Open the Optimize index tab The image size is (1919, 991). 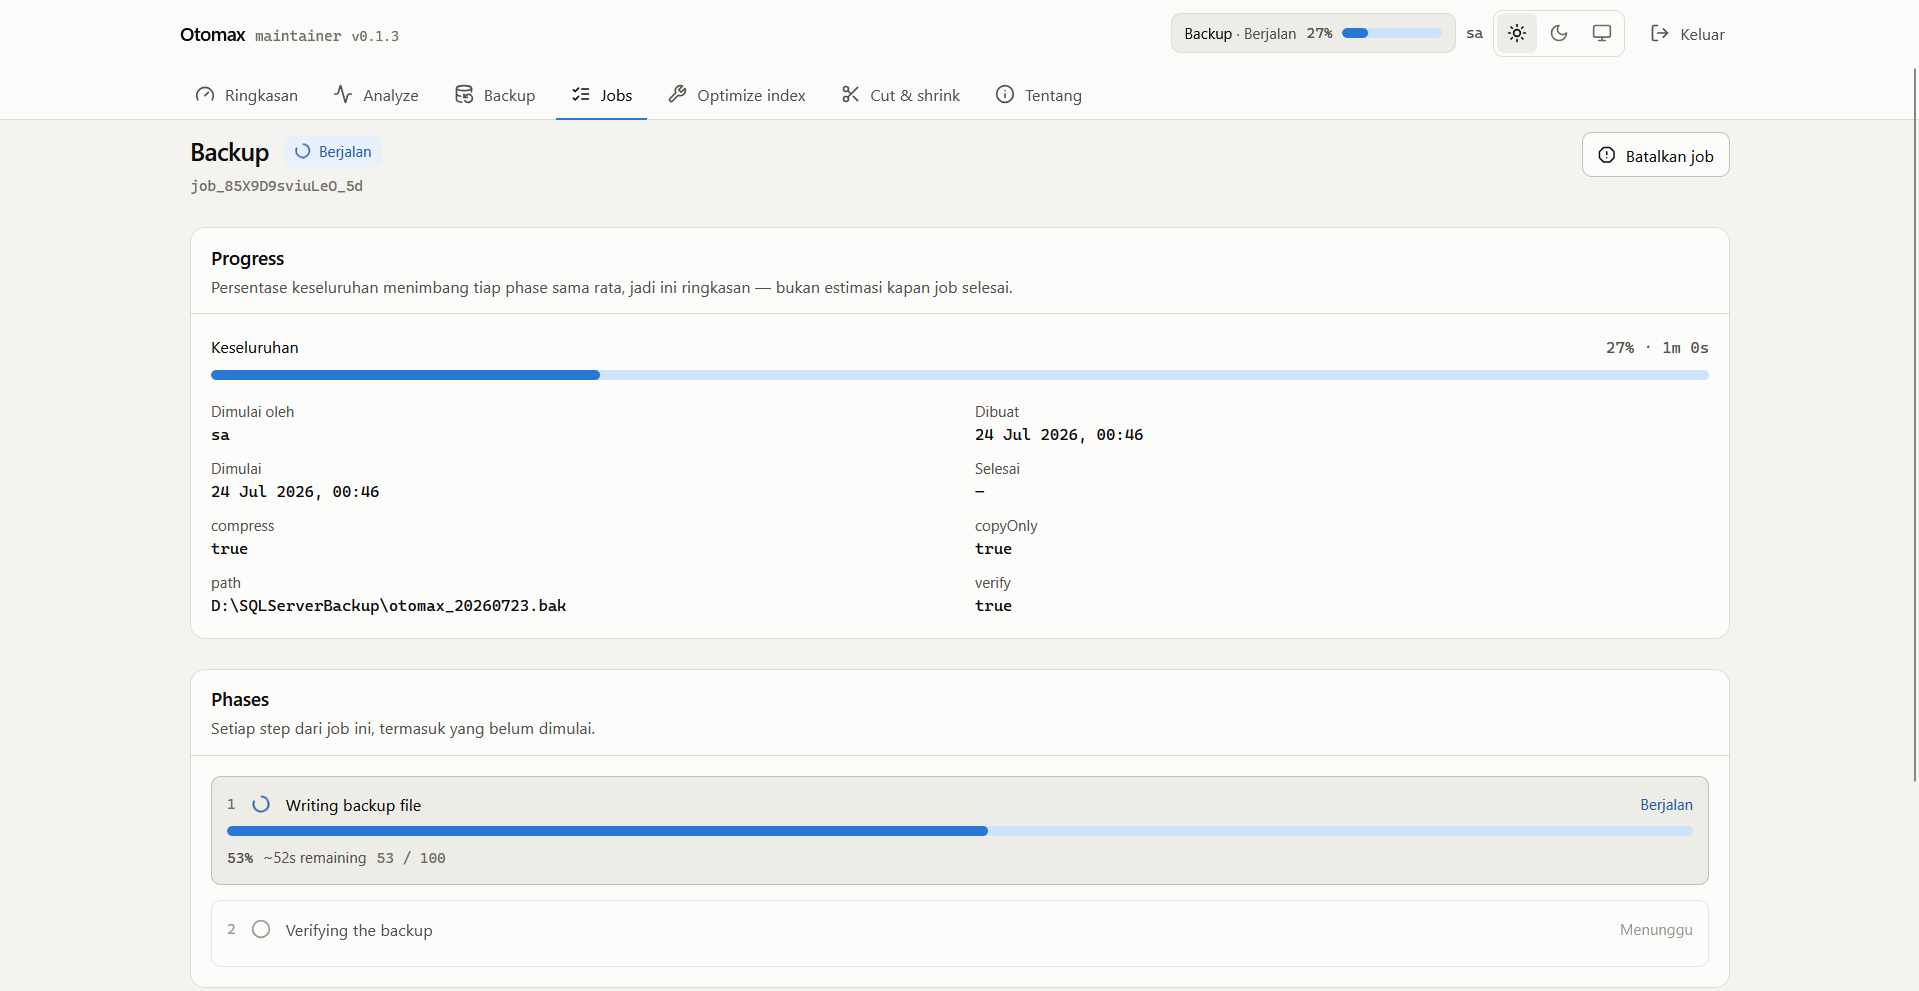tap(737, 95)
